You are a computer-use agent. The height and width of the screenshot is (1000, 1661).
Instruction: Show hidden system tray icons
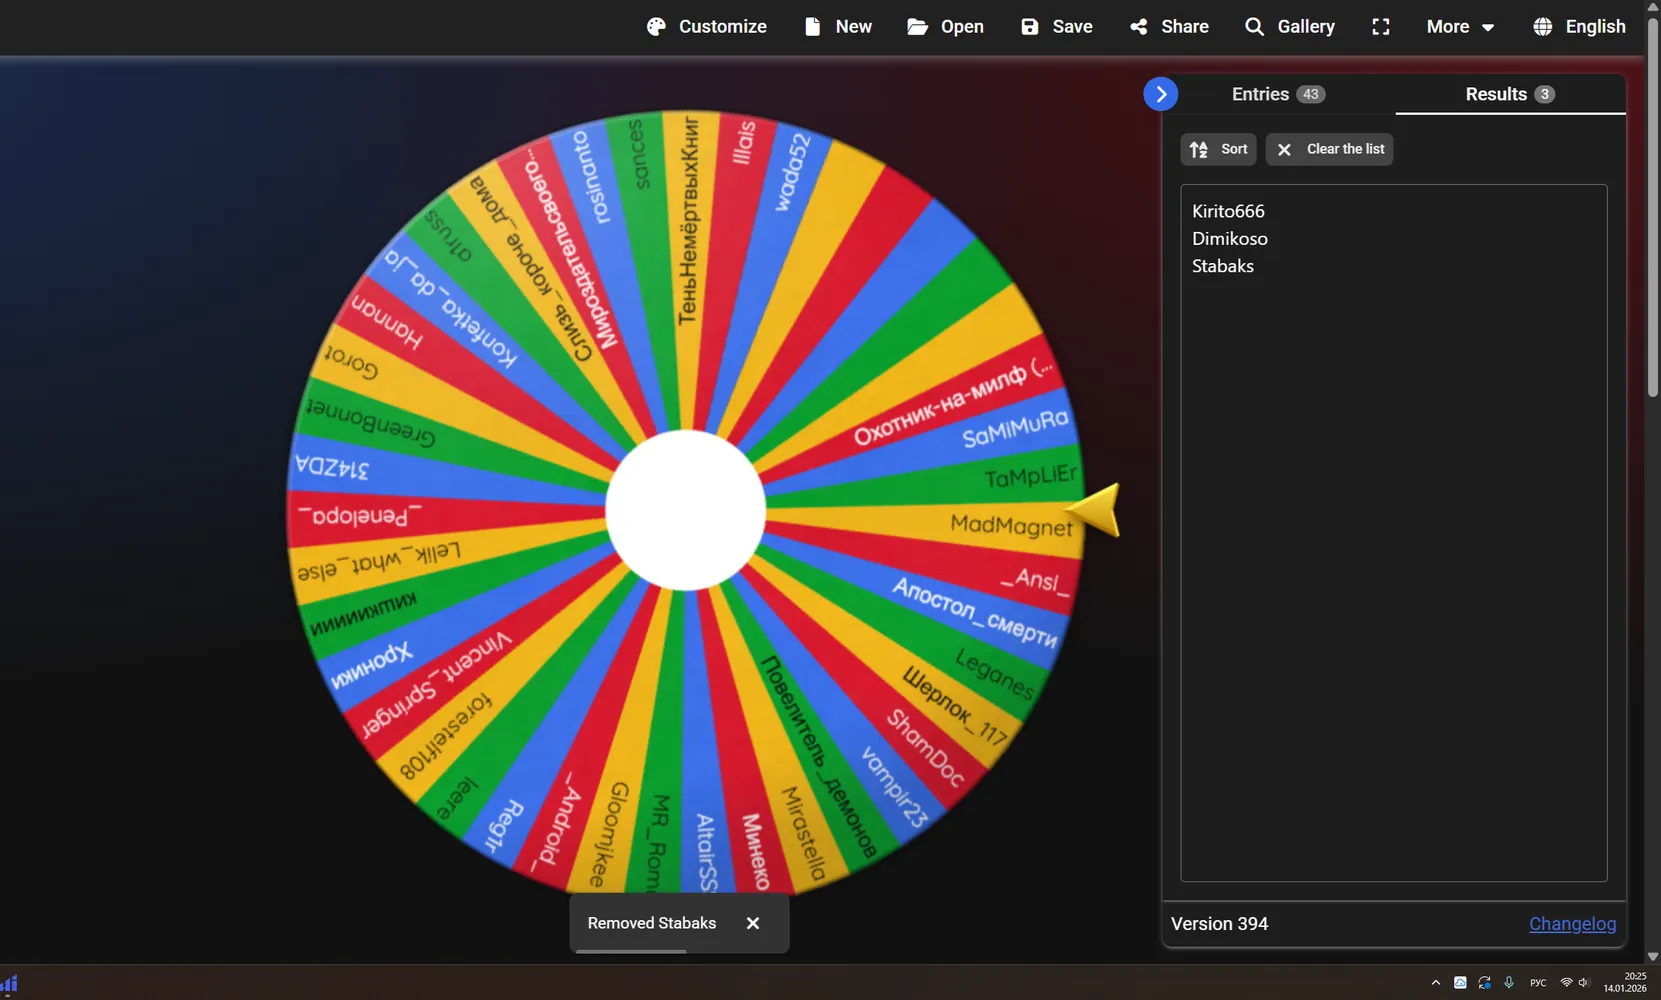[x=1436, y=983]
